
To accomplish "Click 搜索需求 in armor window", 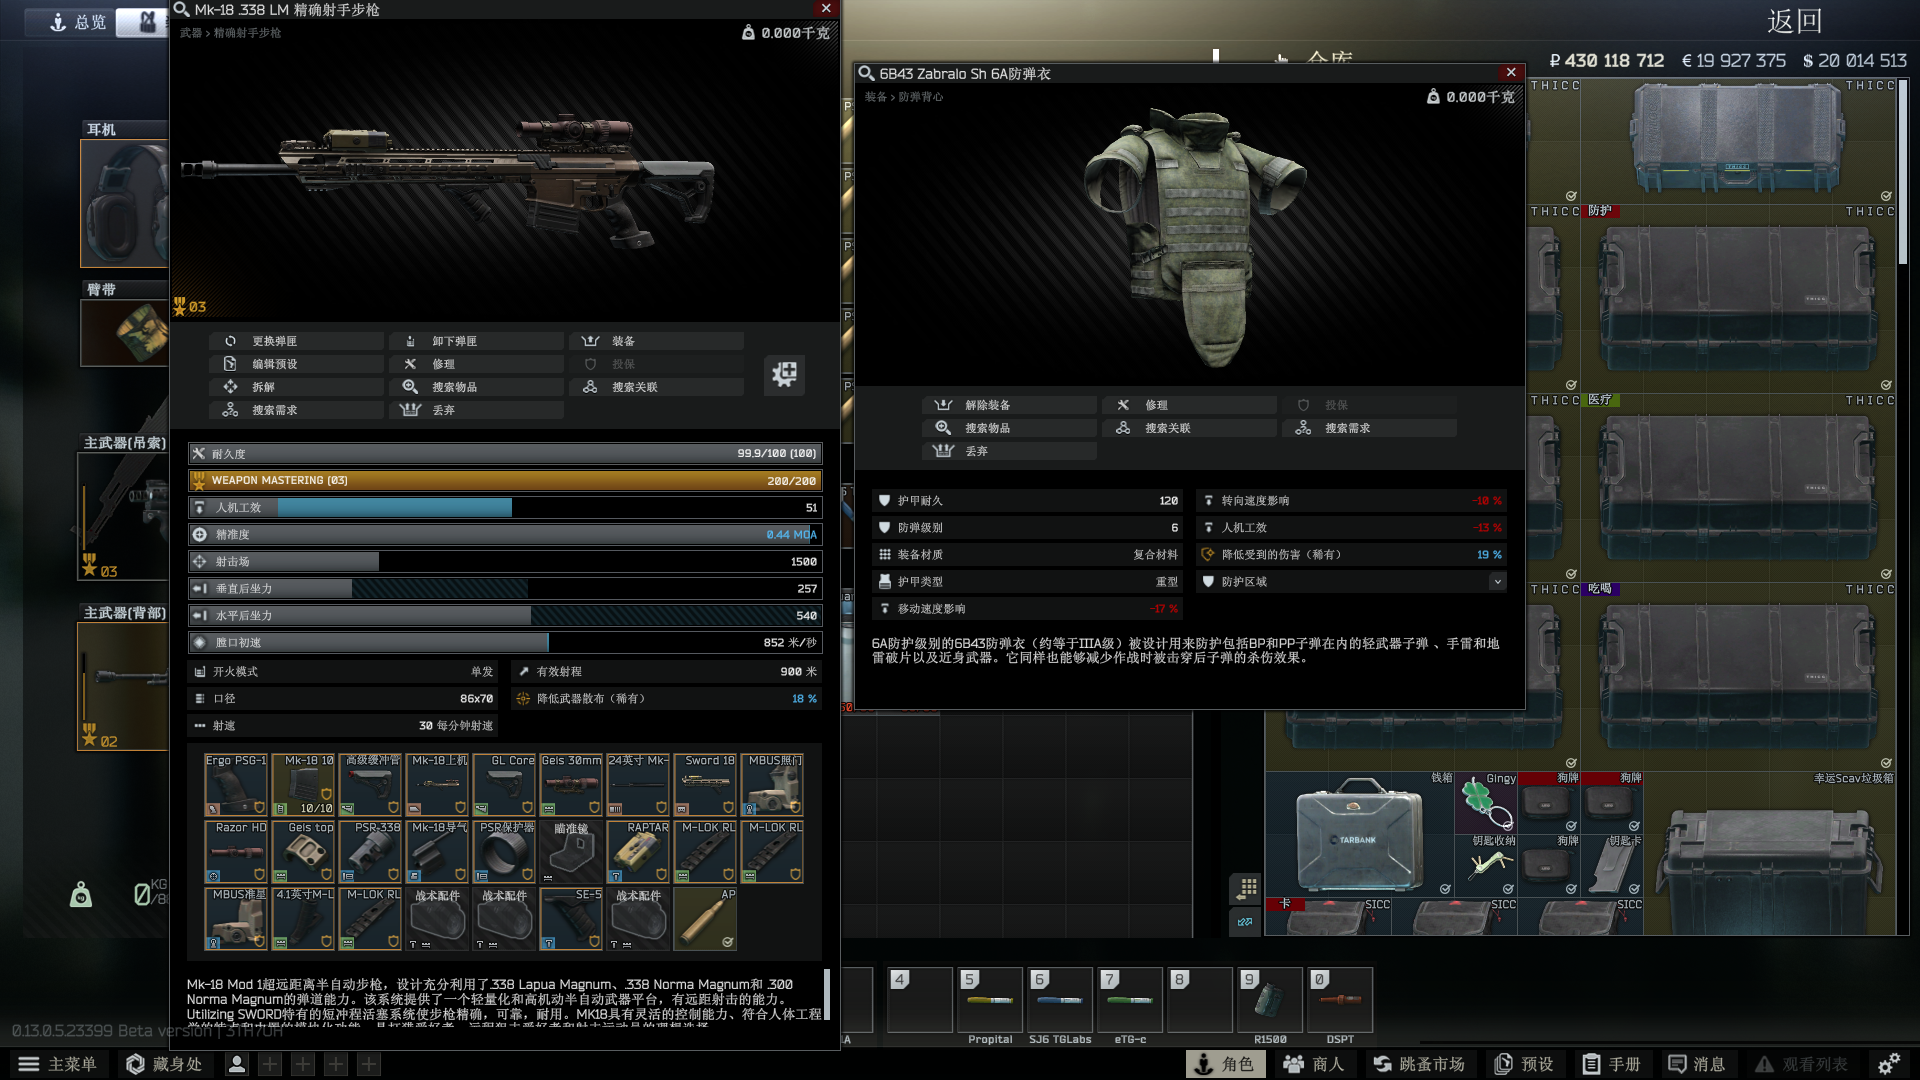I will click(x=1370, y=428).
